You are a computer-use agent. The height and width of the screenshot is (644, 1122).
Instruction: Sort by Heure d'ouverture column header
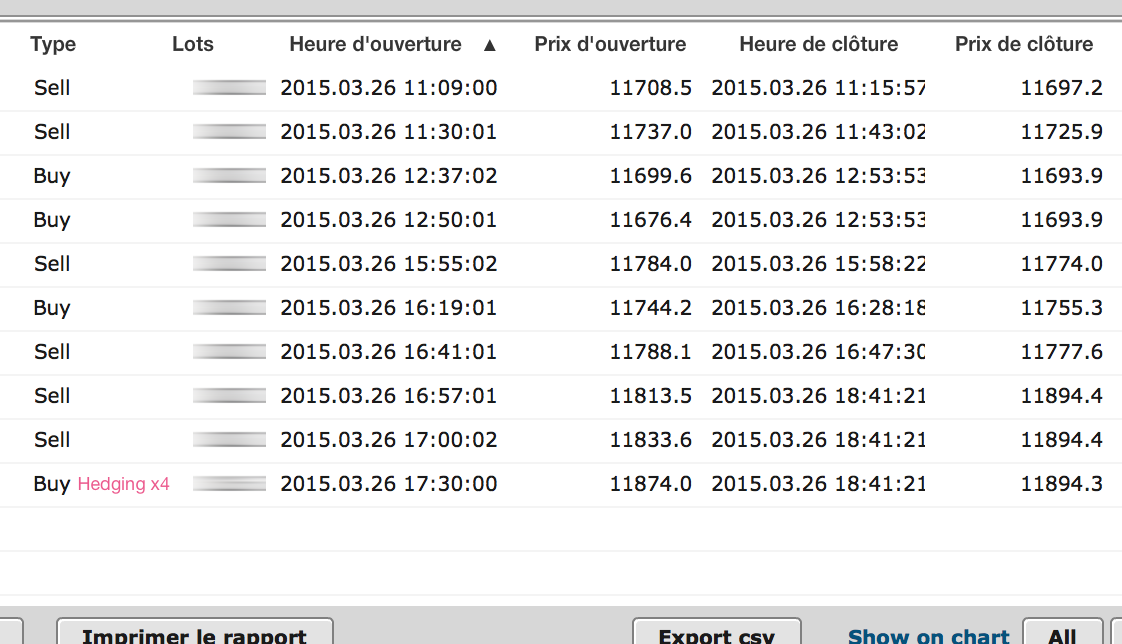click(x=375, y=44)
